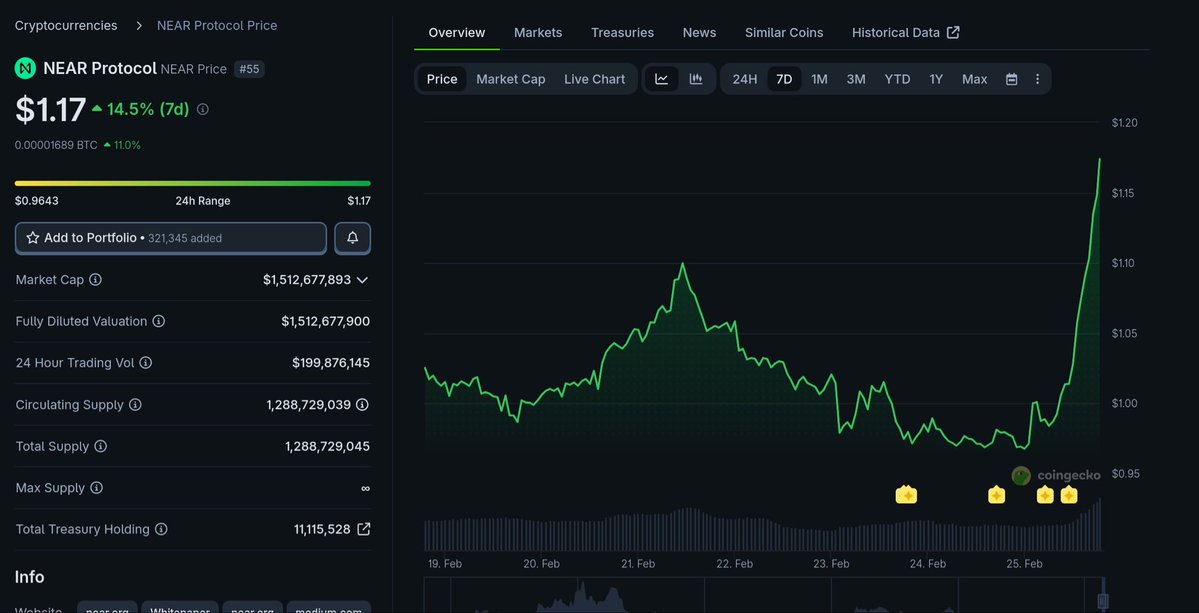Click the $0.9643 24h low value
Image resolution: width=1199 pixels, height=613 pixels.
pyautogui.click(x=37, y=201)
